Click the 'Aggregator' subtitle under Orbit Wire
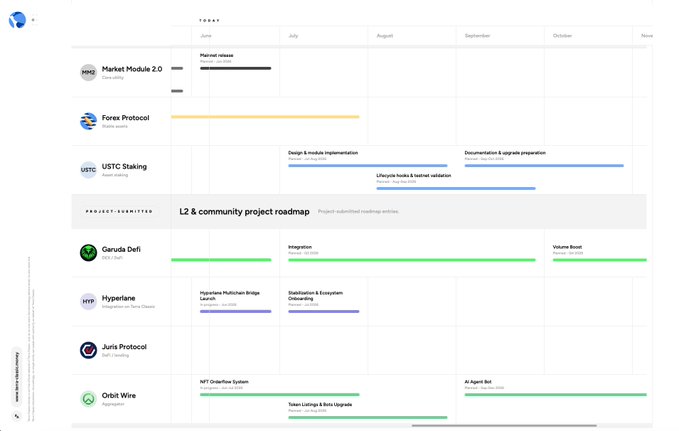679x431 pixels. (x=113, y=404)
